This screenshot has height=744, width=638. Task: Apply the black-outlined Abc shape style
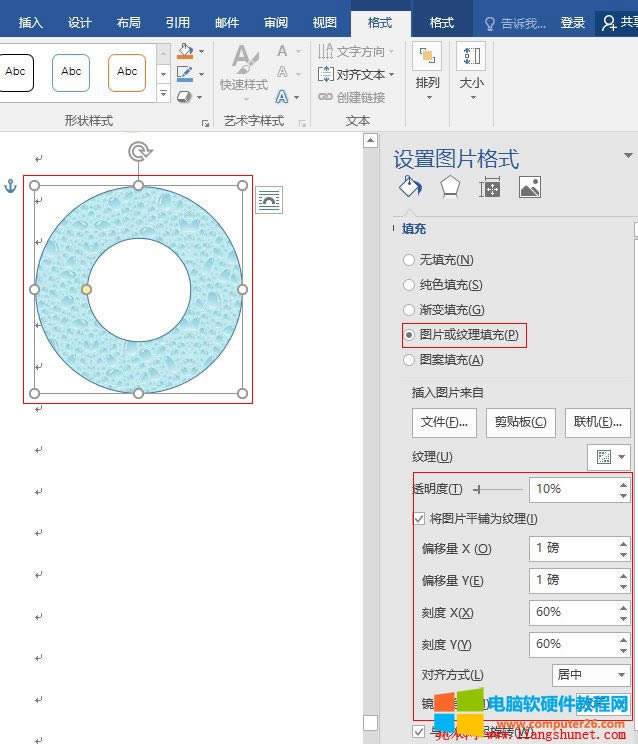[15, 73]
